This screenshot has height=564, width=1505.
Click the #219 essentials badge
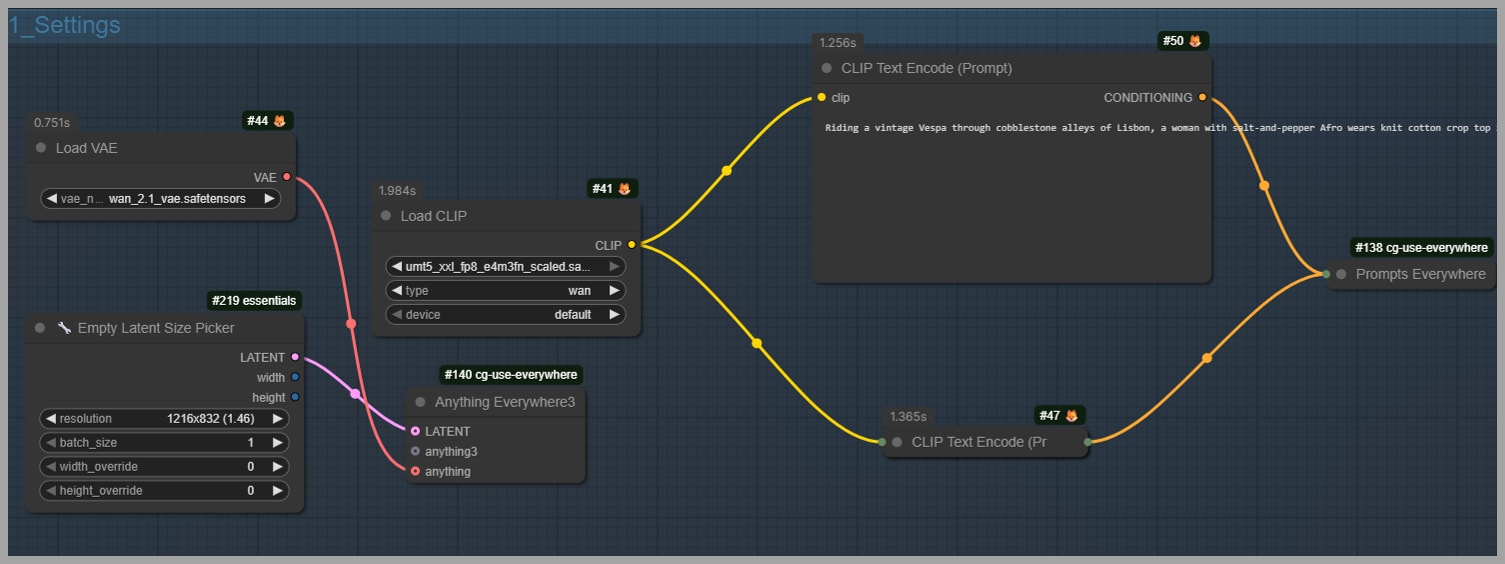[x=253, y=301]
